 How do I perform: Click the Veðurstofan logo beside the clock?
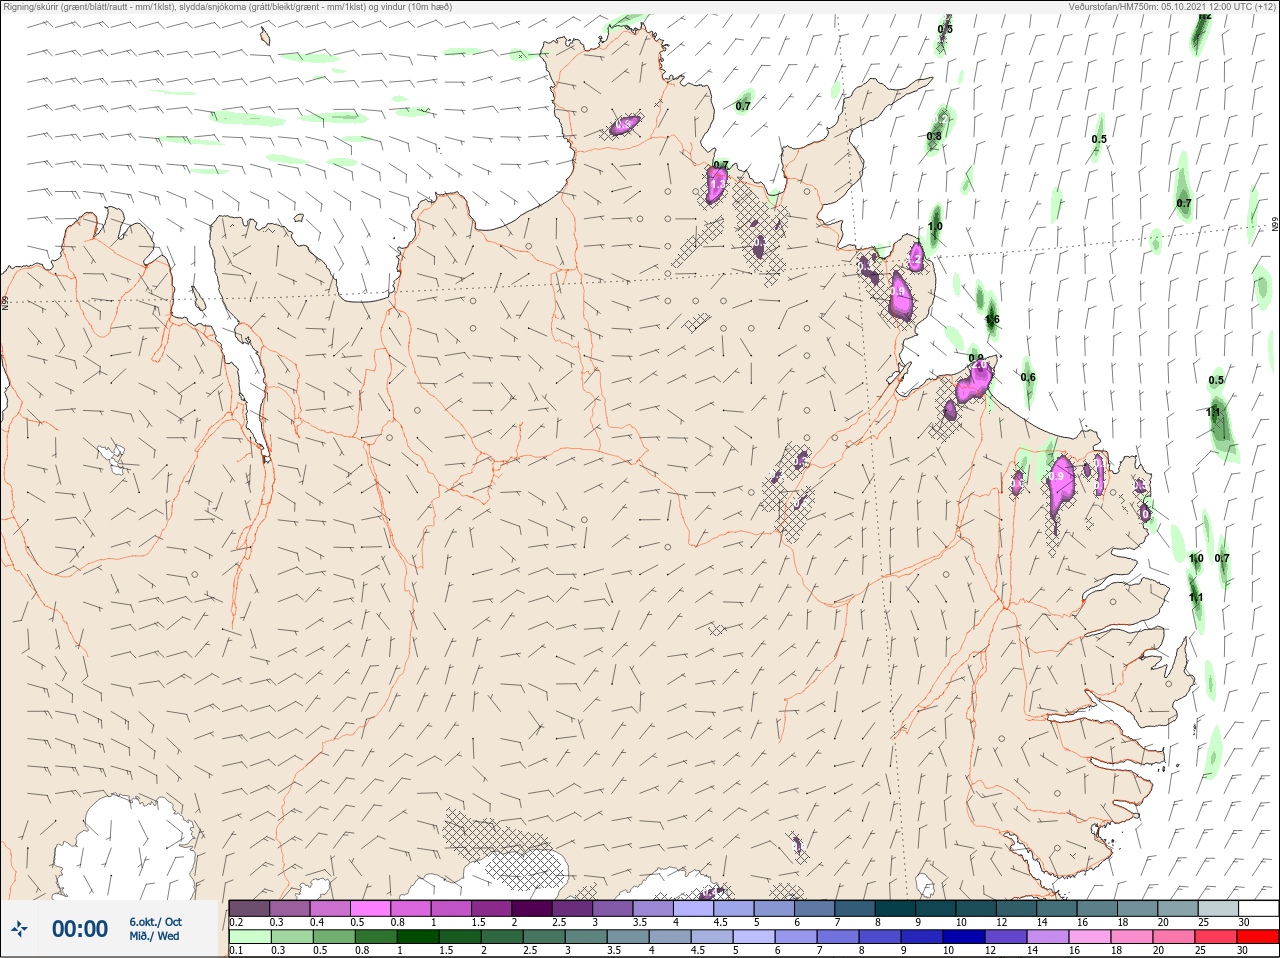tap(19, 929)
